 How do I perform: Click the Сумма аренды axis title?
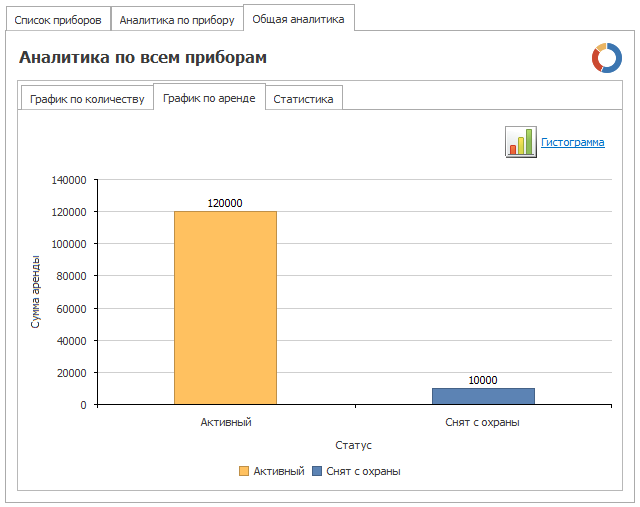click(35, 292)
